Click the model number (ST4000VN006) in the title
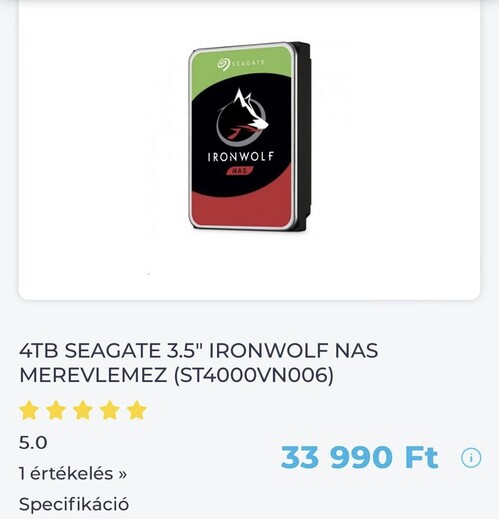Image resolution: width=499 pixels, height=519 pixels. (254, 375)
